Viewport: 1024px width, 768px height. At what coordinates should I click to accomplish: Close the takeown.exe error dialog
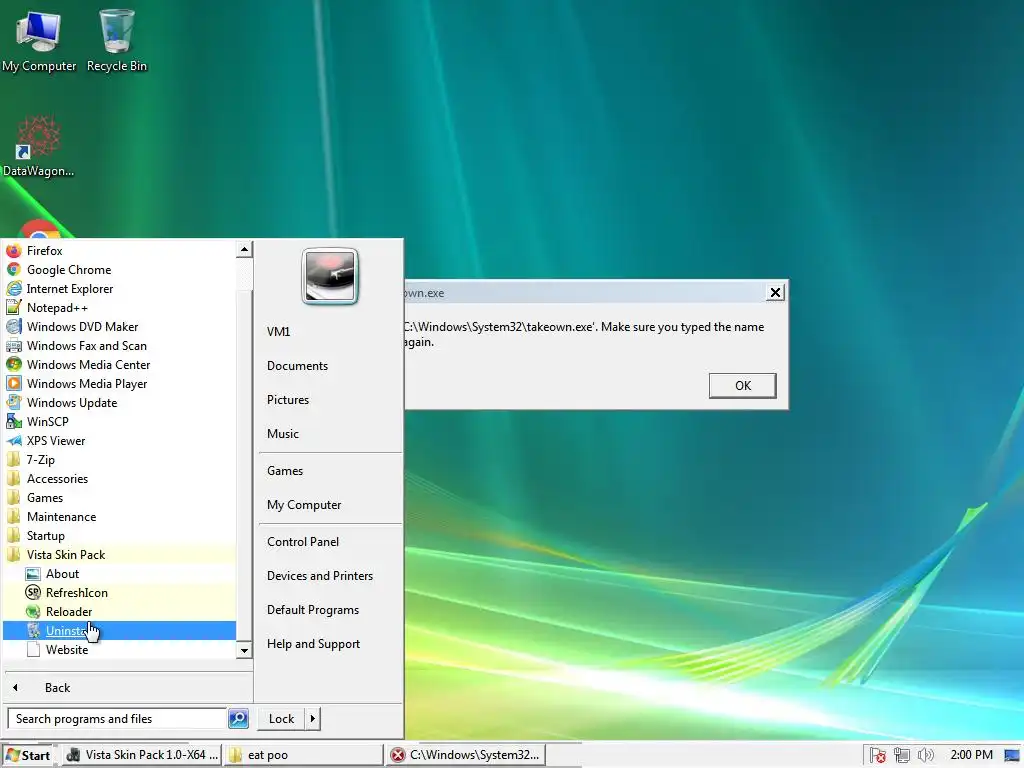coord(775,293)
